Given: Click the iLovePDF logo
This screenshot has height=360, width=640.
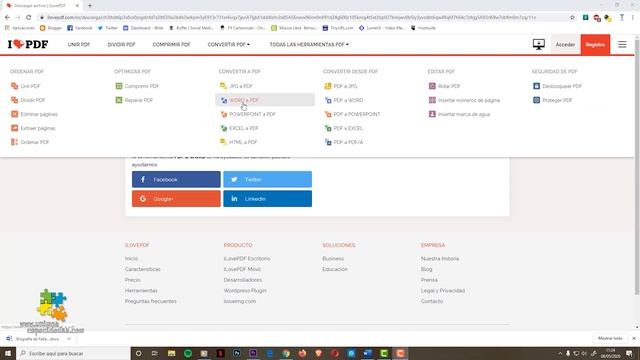Looking at the screenshot, I should click(28, 44).
